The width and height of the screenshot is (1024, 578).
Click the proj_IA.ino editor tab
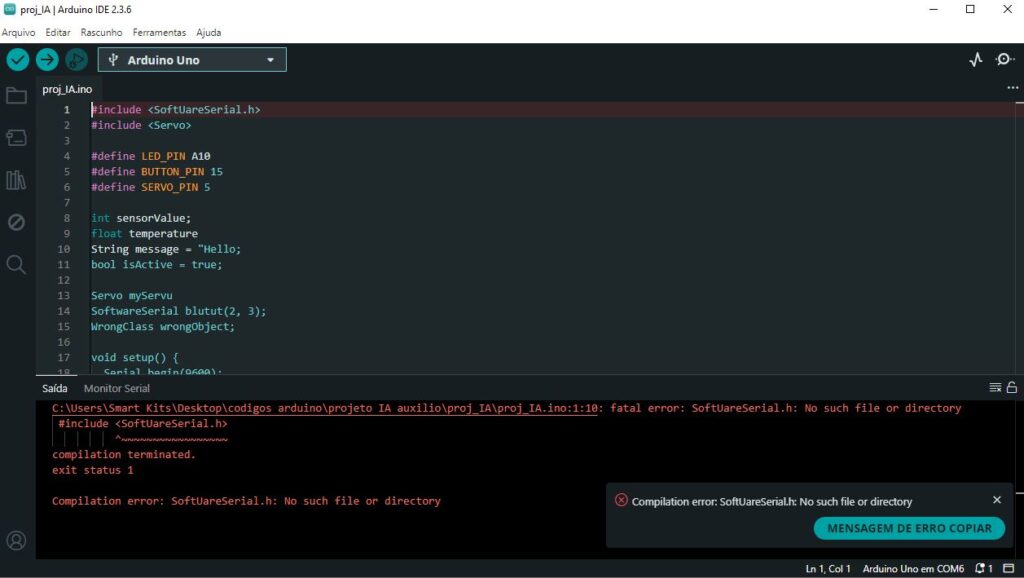[67, 89]
